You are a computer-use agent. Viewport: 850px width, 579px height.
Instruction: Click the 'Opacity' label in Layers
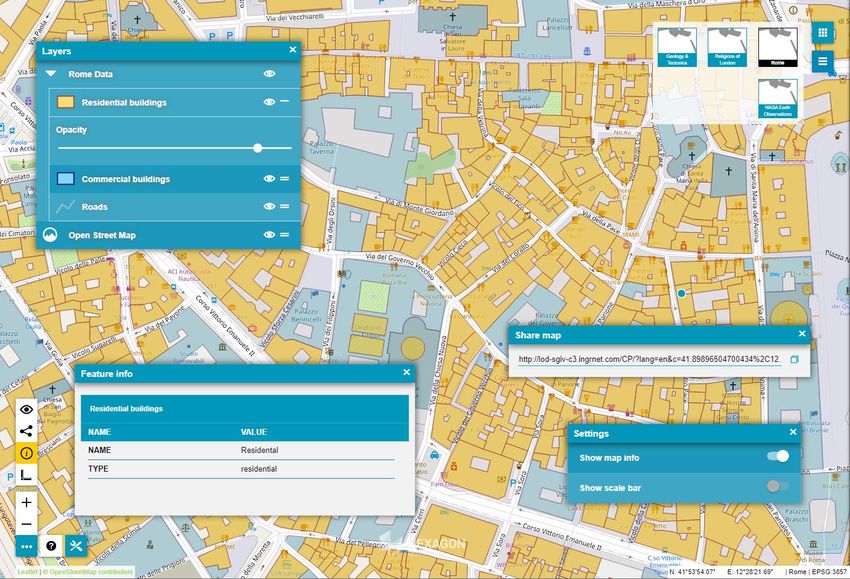click(71, 130)
